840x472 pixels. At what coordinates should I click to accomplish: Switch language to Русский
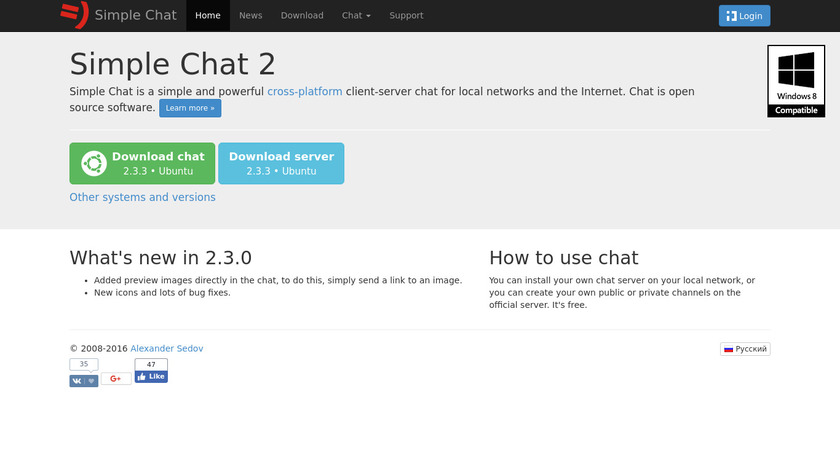tap(745, 349)
